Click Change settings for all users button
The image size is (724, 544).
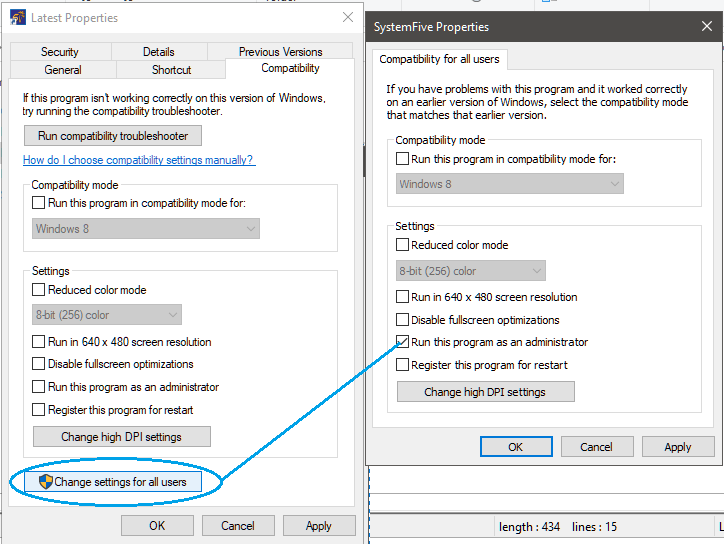click(113, 482)
